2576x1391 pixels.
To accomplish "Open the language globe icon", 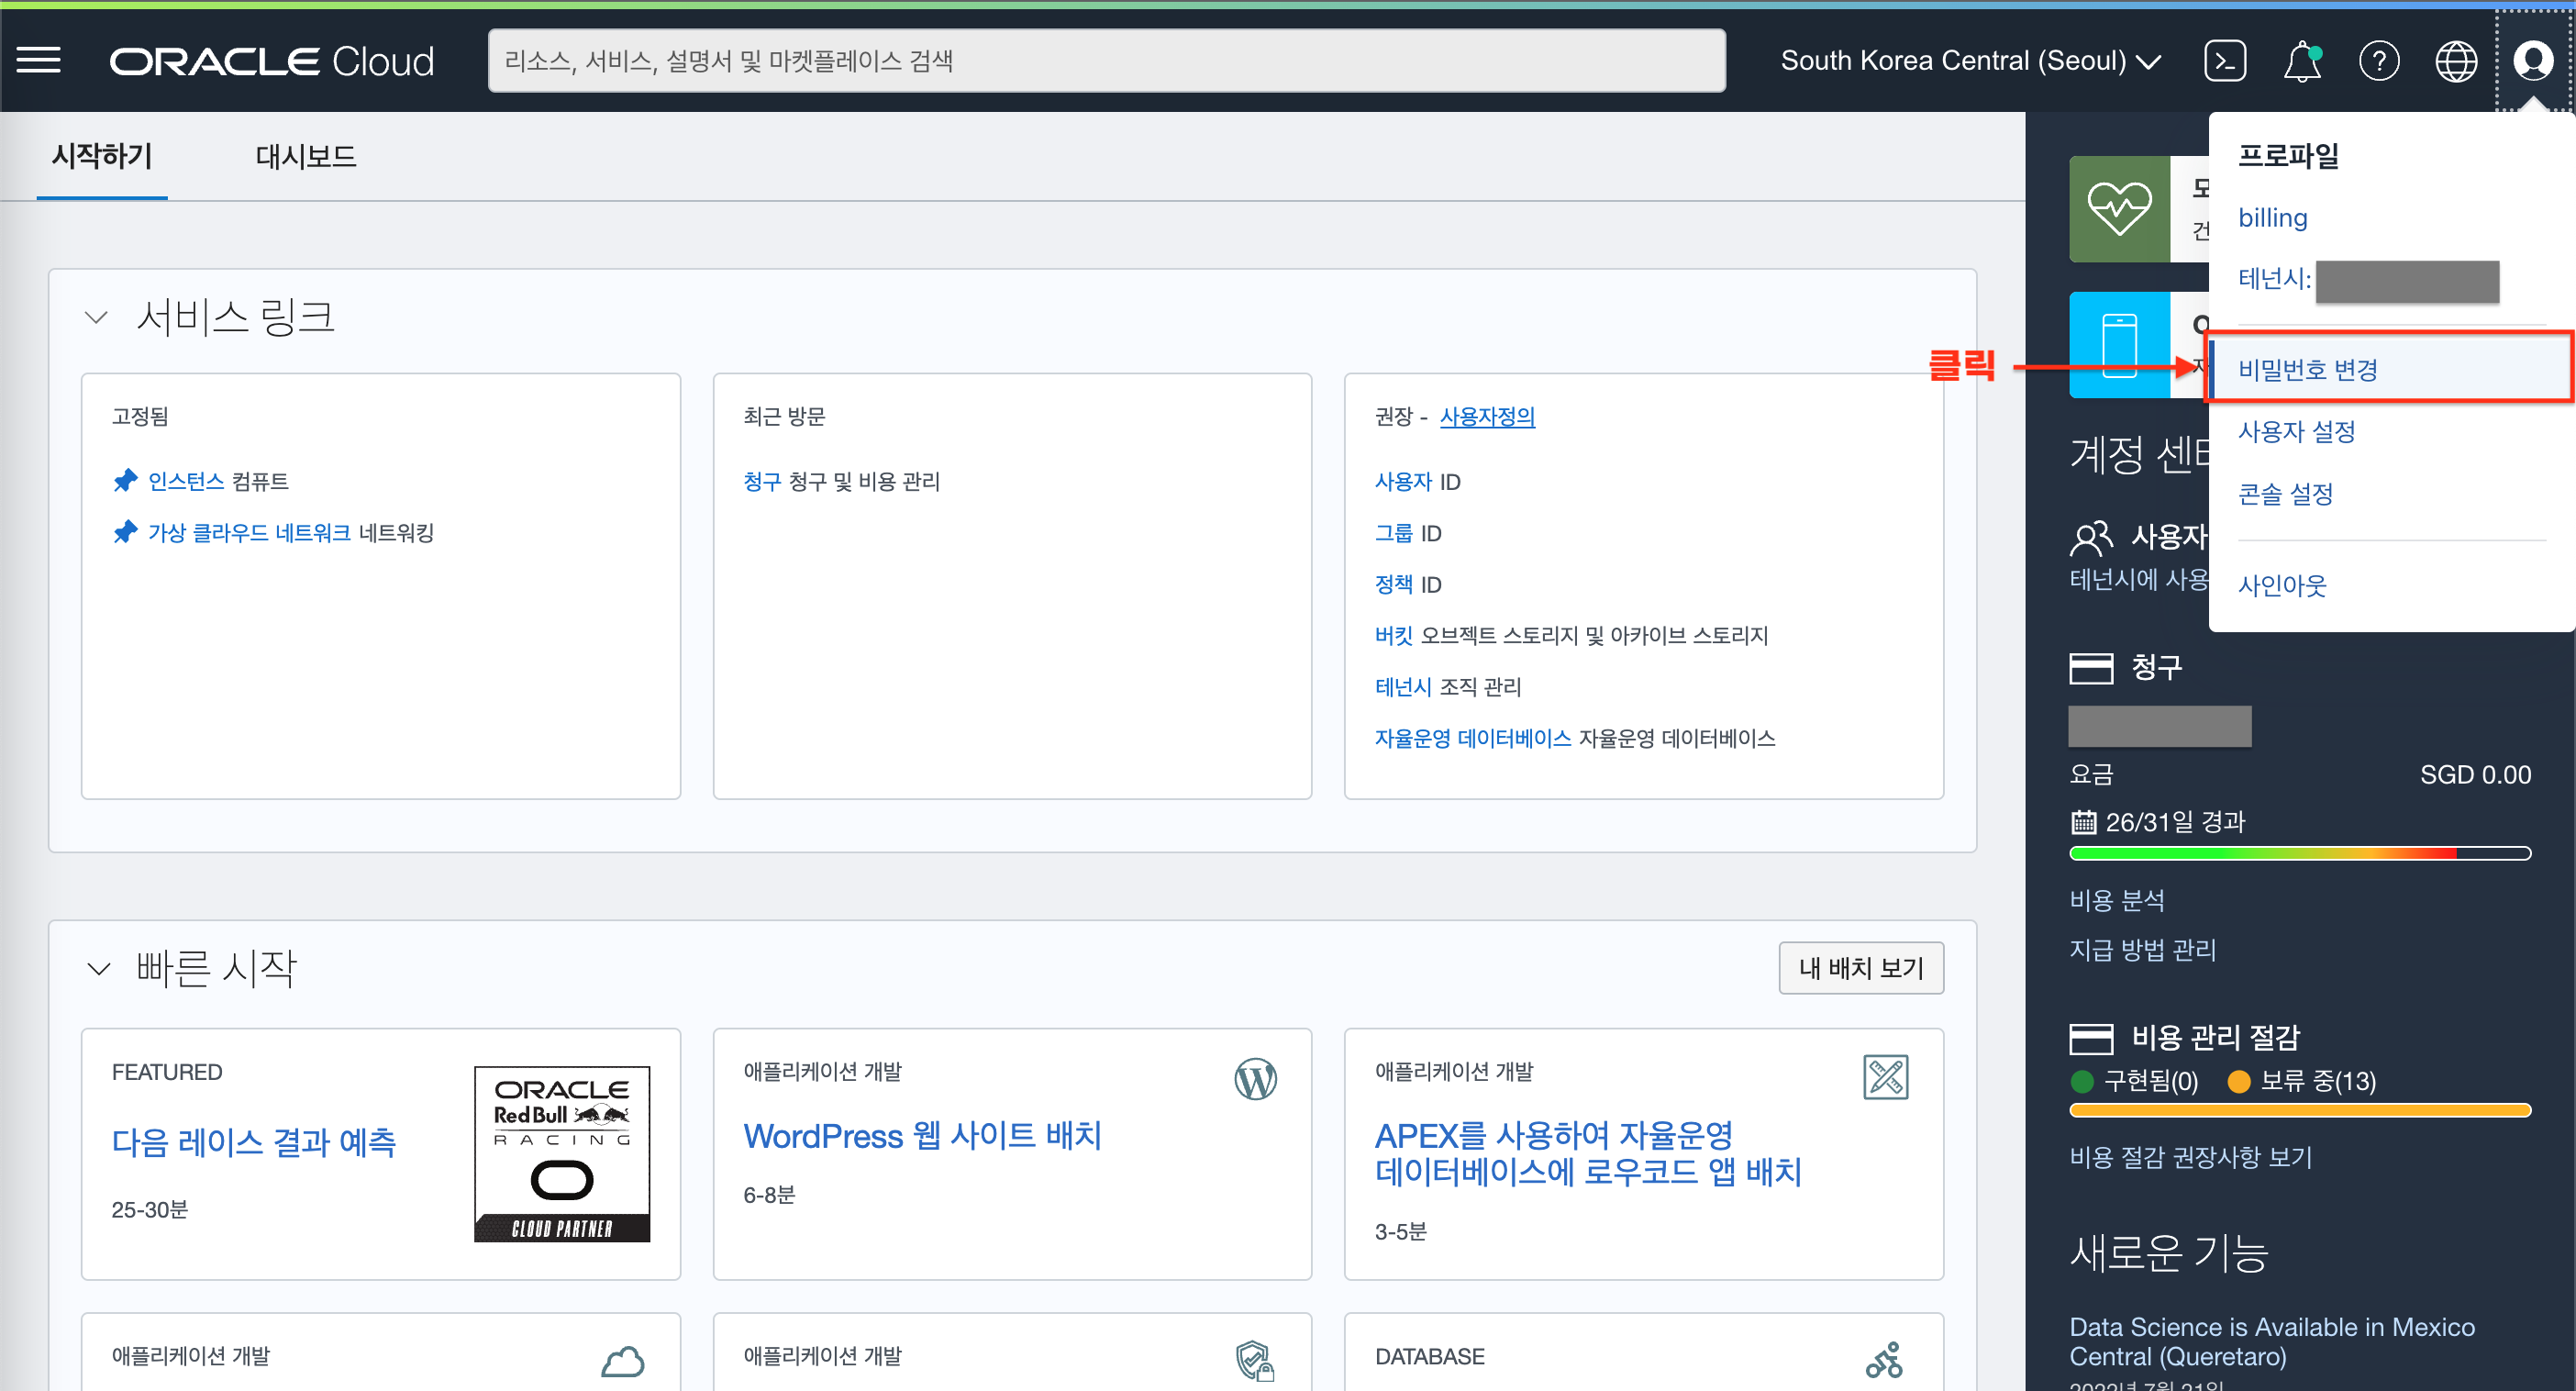I will coord(2456,60).
